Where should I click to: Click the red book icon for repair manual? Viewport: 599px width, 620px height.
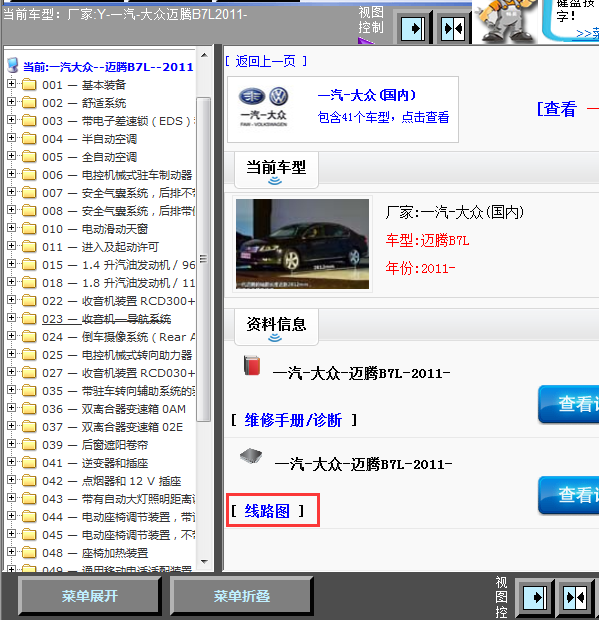tap(252, 365)
